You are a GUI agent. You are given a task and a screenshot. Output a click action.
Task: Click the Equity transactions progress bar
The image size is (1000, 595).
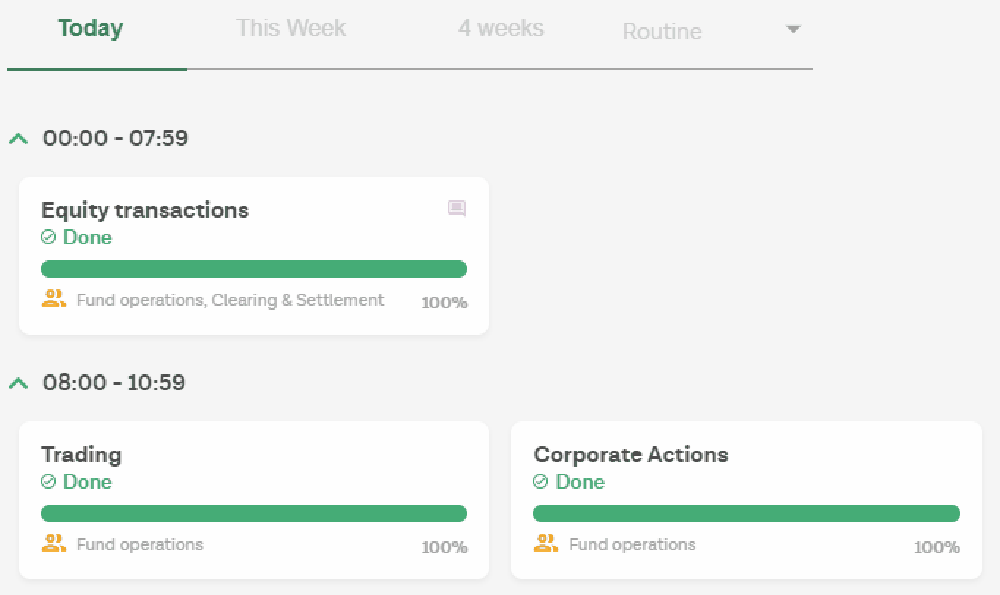click(254, 269)
